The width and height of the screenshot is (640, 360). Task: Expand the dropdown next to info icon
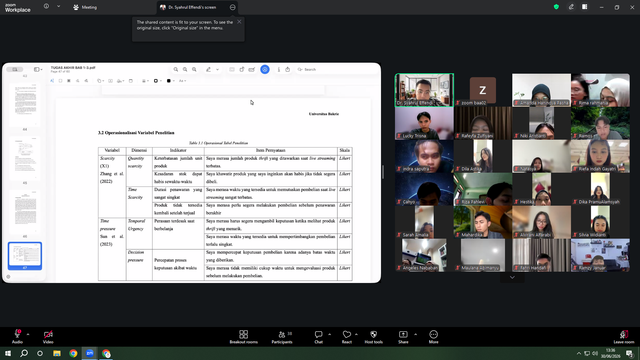(x=58, y=7)
